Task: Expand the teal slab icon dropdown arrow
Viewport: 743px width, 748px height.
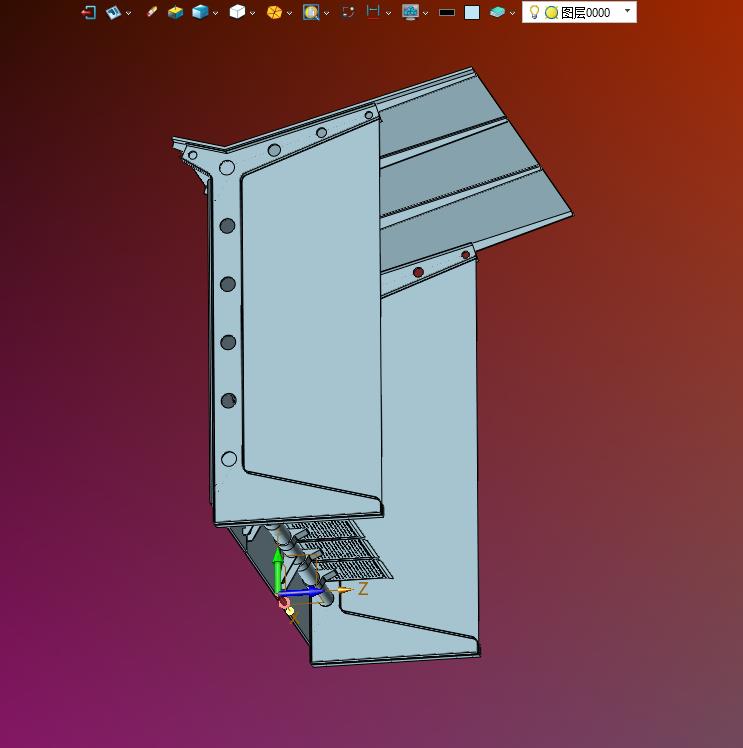Action: click(513, 13)
